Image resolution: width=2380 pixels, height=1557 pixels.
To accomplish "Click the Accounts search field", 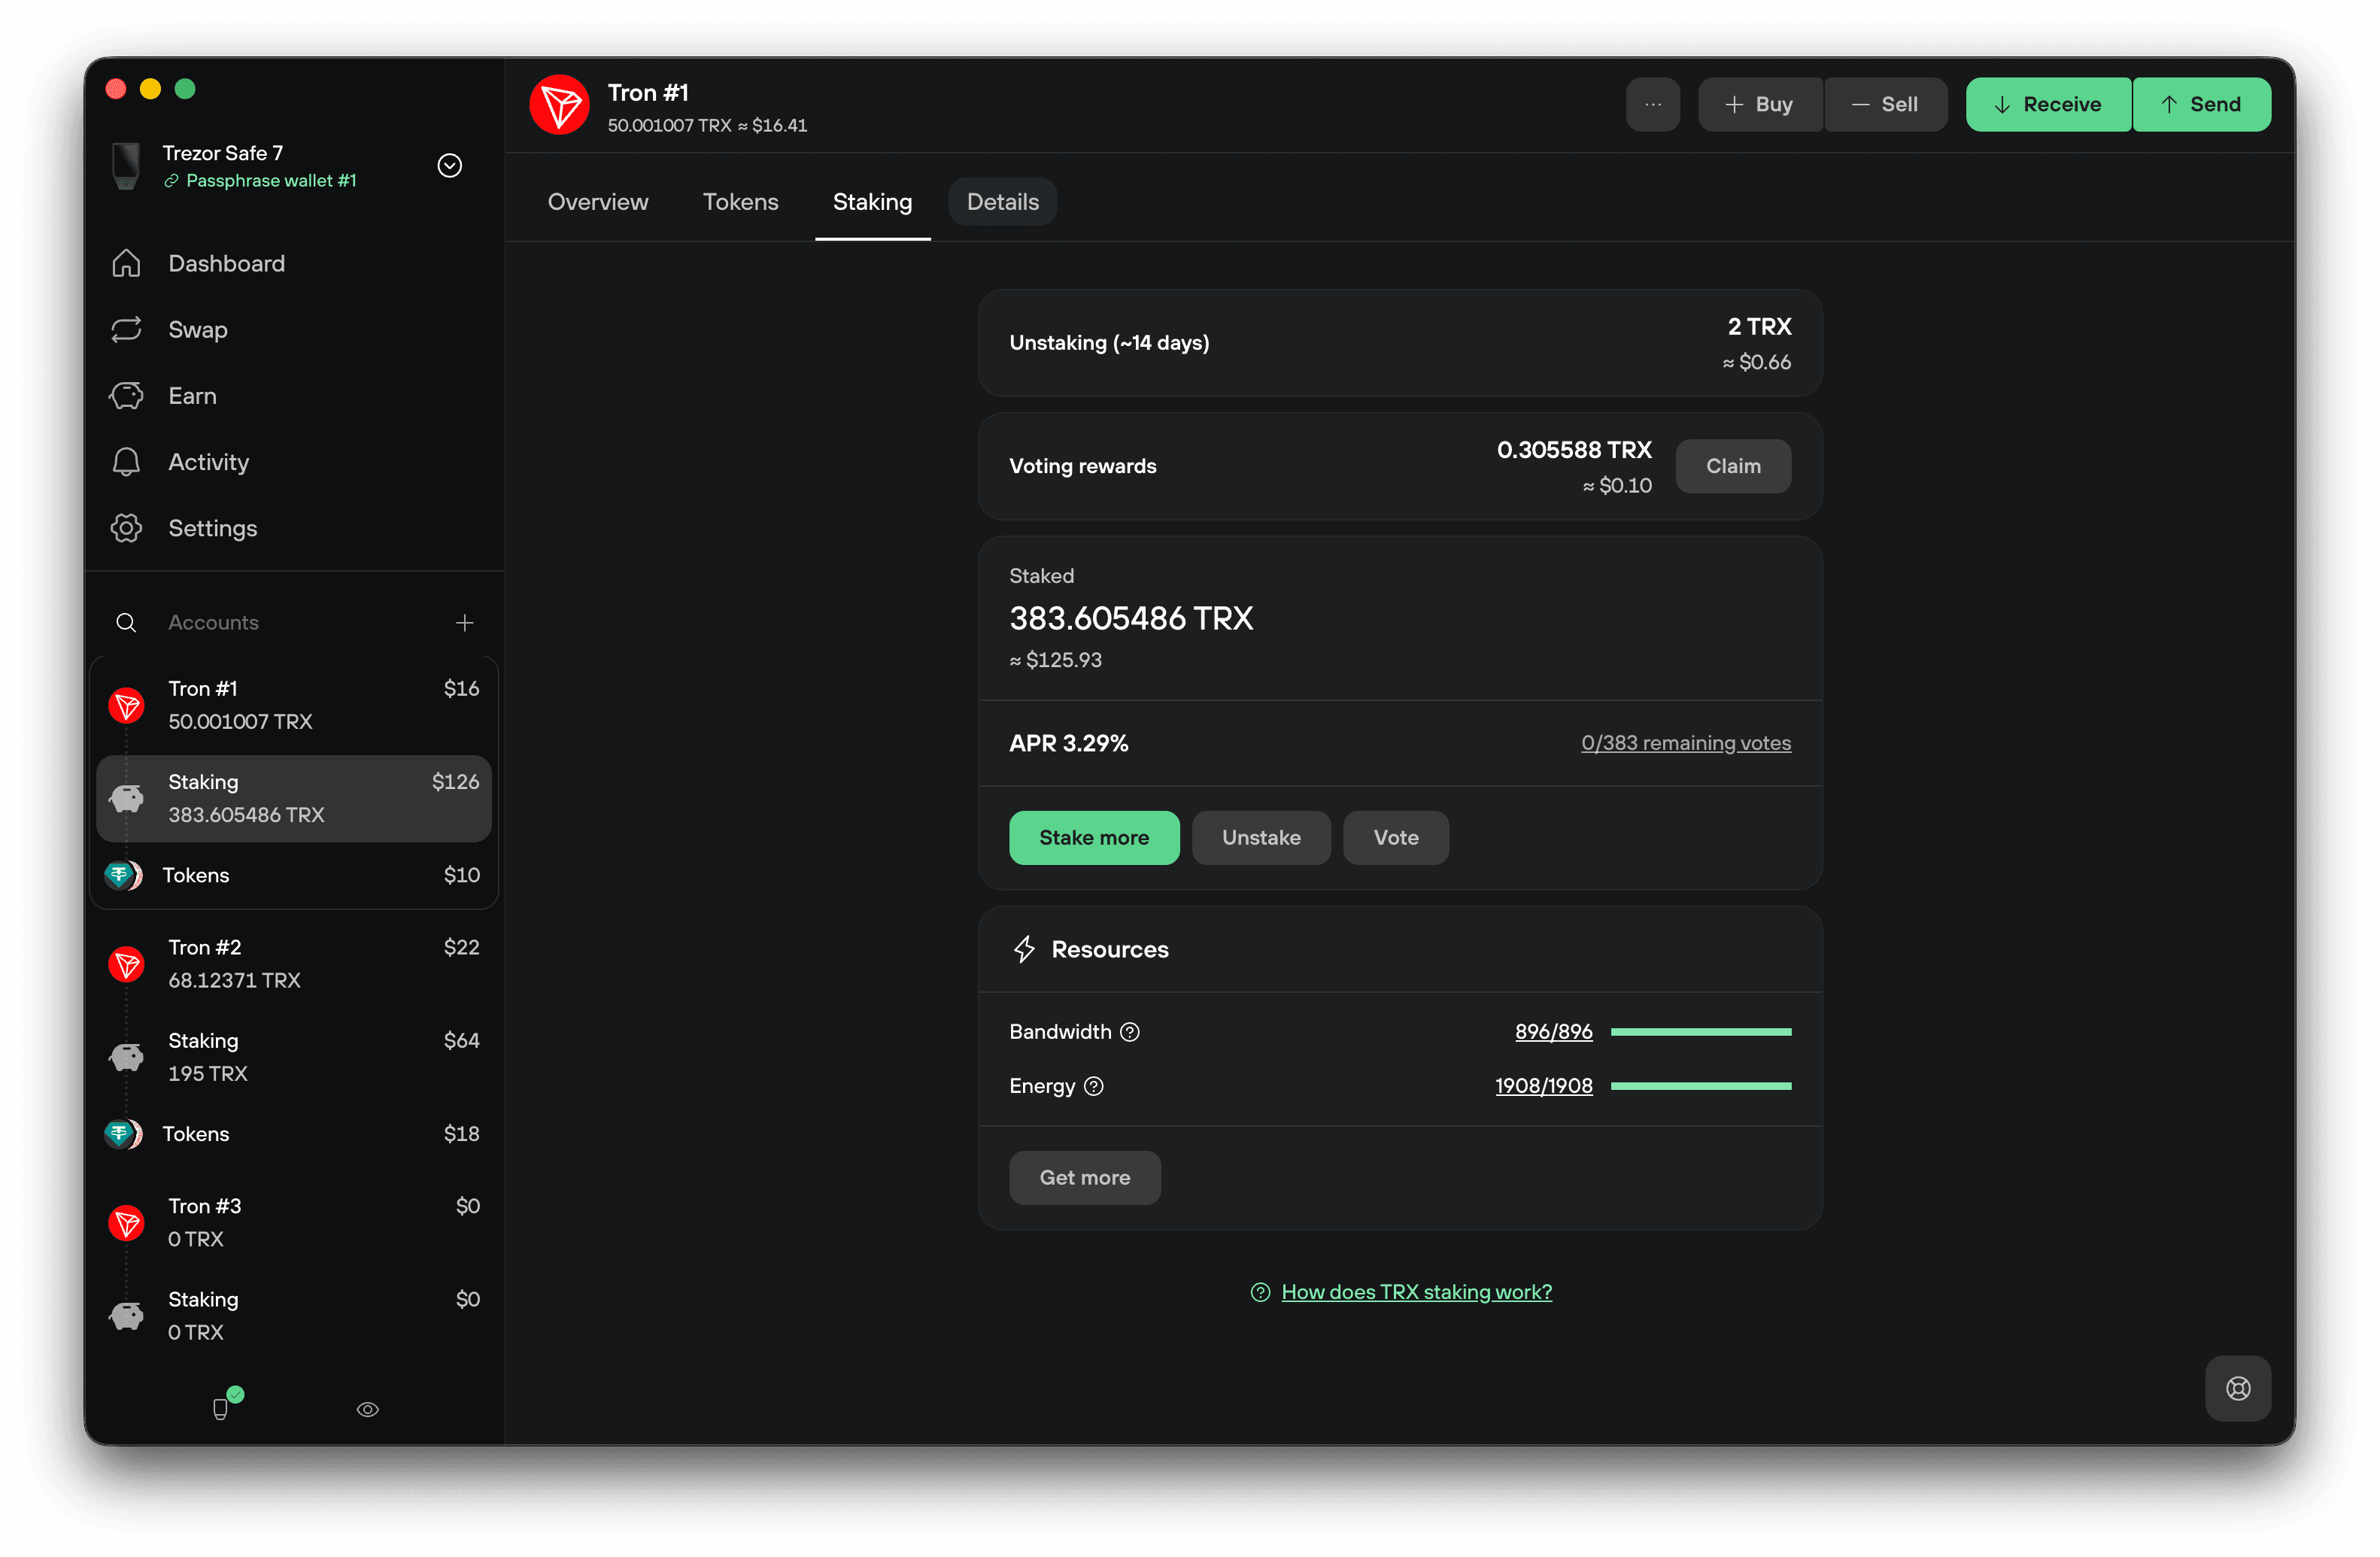I will click(x=294, y=622).
